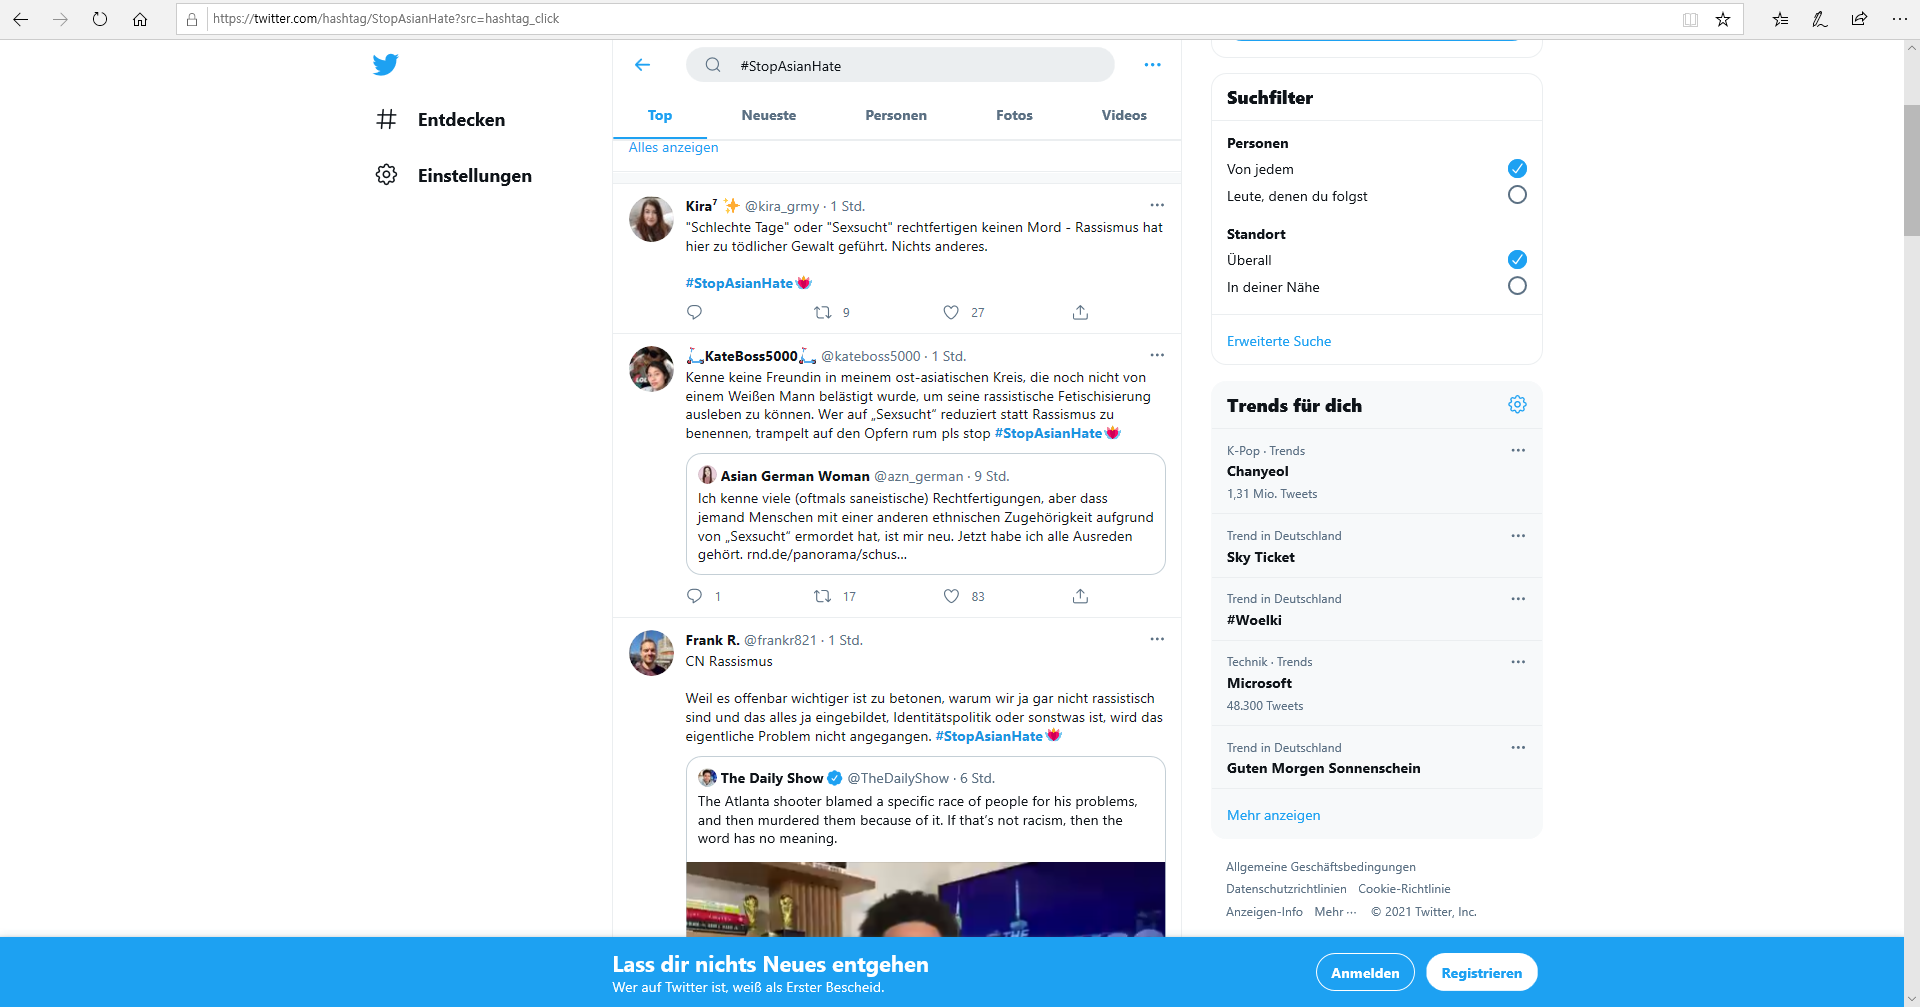Open Entdecken hashtag icon
1922x1007 pixels.
pyautogui.click(x=386, y=120)
